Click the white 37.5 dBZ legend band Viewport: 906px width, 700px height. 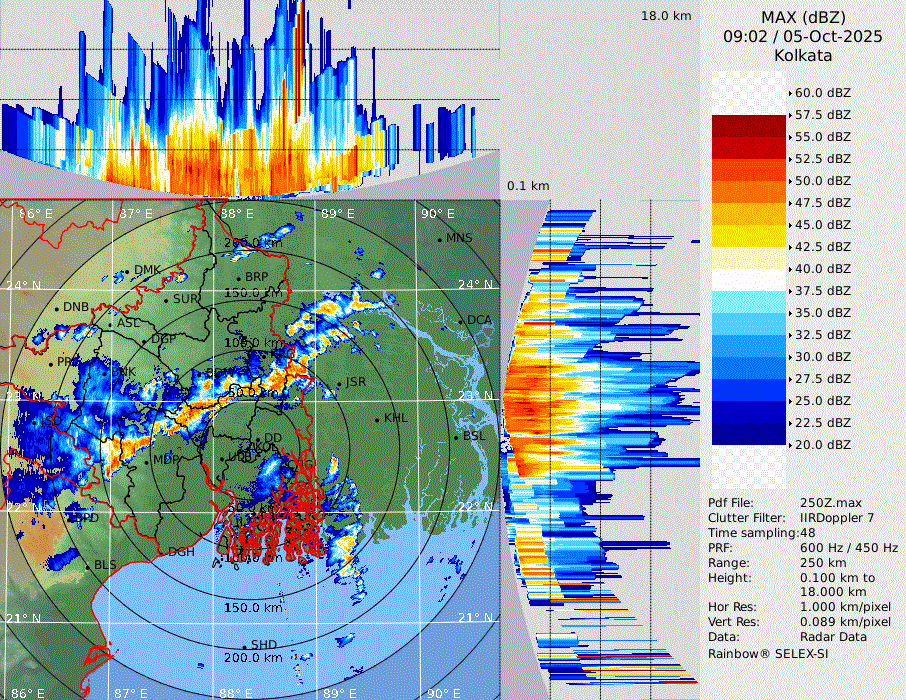click(x=749, y=280)
